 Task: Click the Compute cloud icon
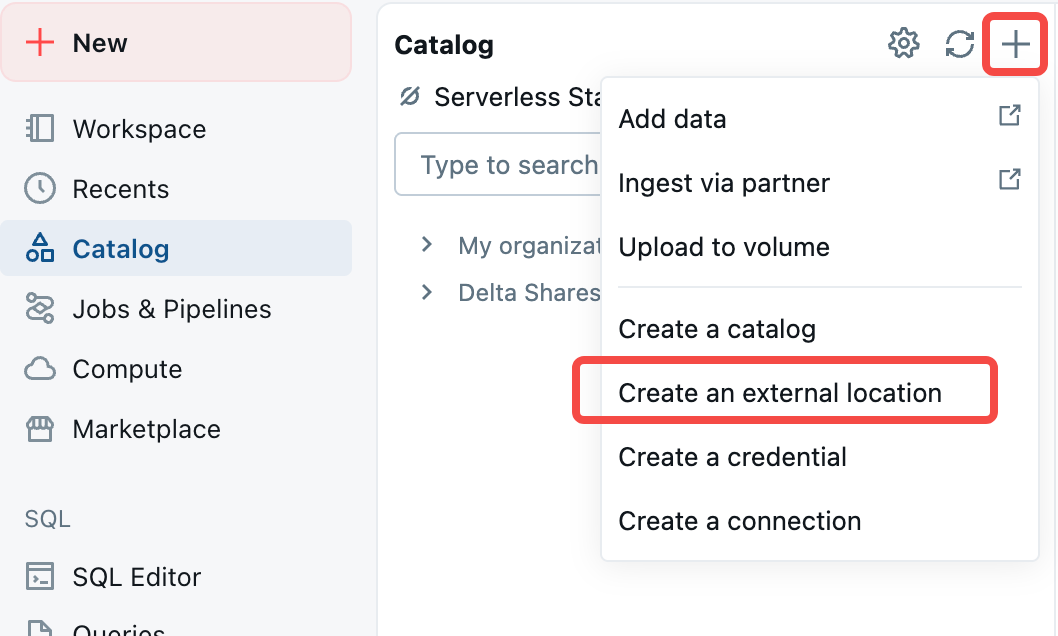40,369
